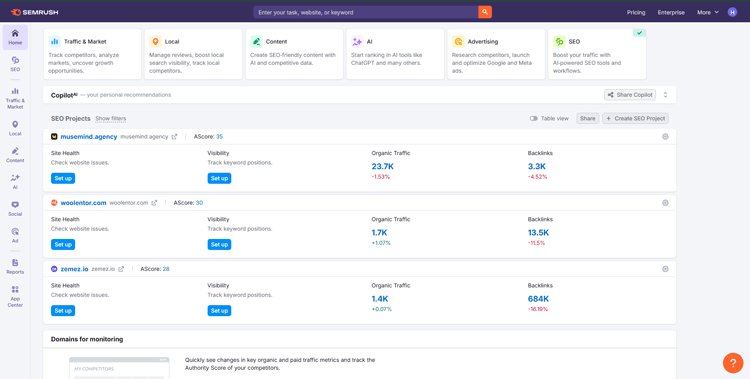This screenshot has width=750, height=379.
Task: Click the +1.07% organic traffic change
Action: click(x=381, y=243)
